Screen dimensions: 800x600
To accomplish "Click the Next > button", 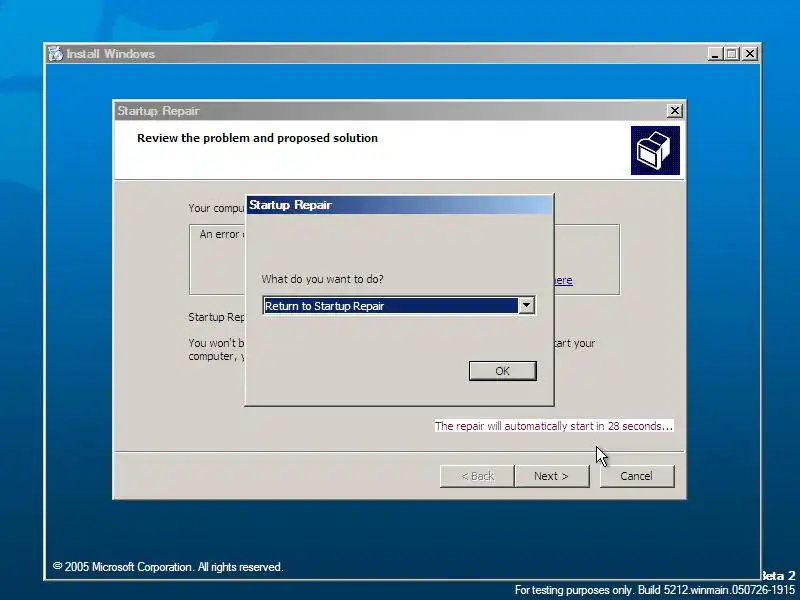I will [552, 476].
